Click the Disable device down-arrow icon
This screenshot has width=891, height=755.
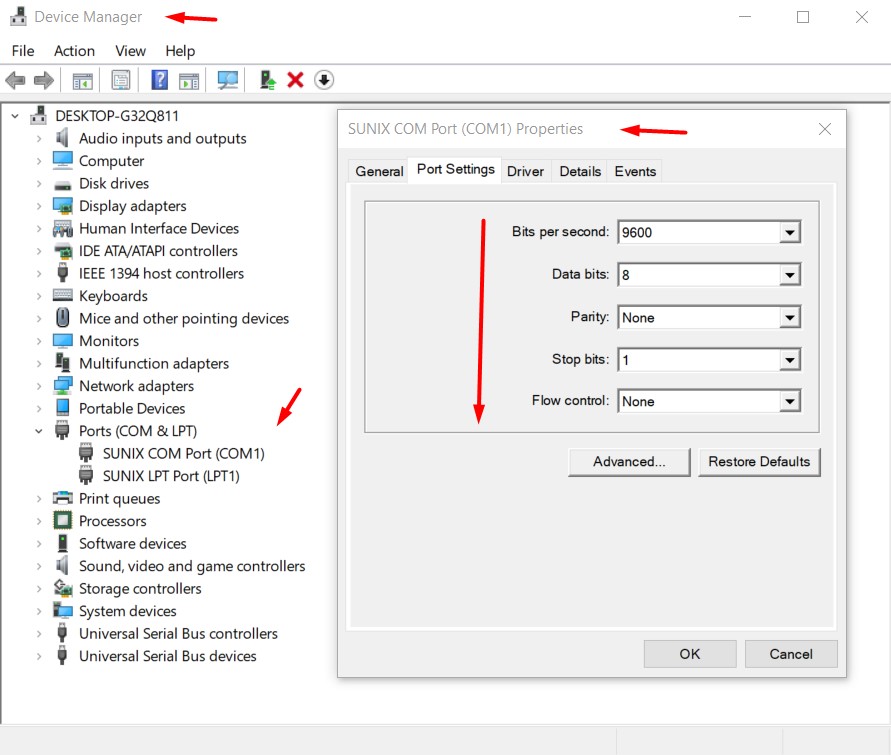324,80
